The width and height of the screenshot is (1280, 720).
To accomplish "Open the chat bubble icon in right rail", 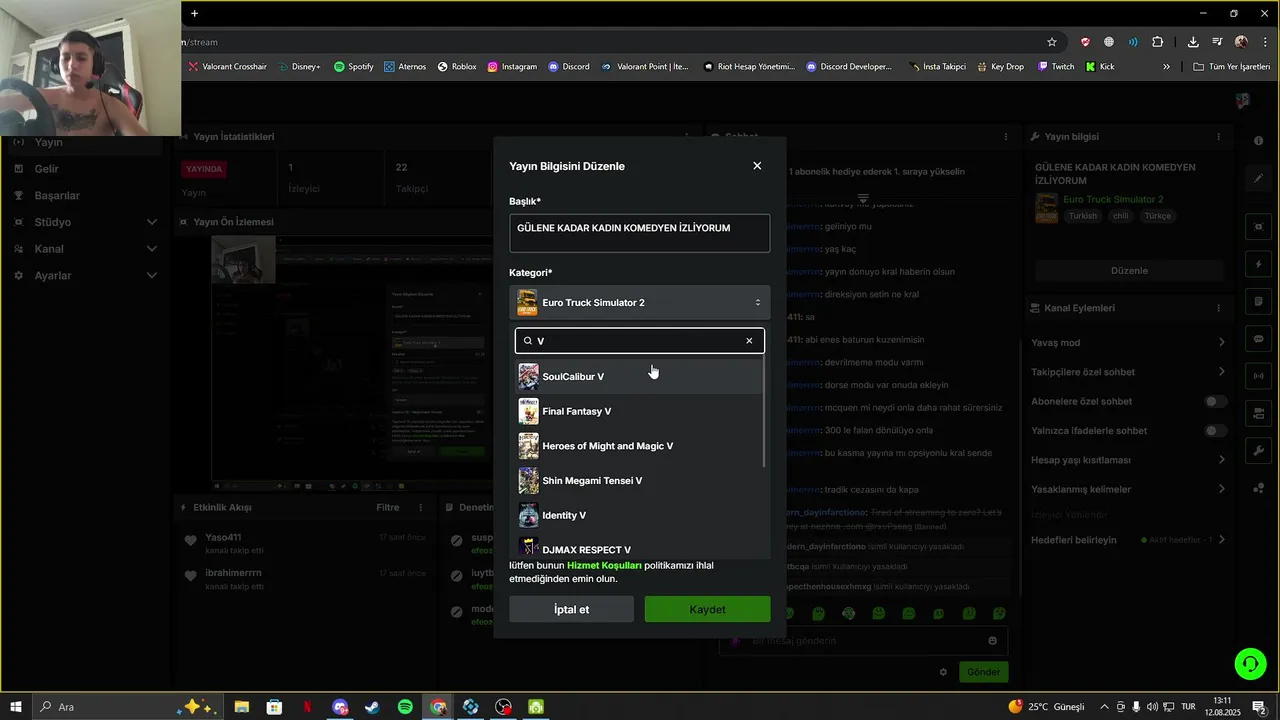I will click(1258, 339).
